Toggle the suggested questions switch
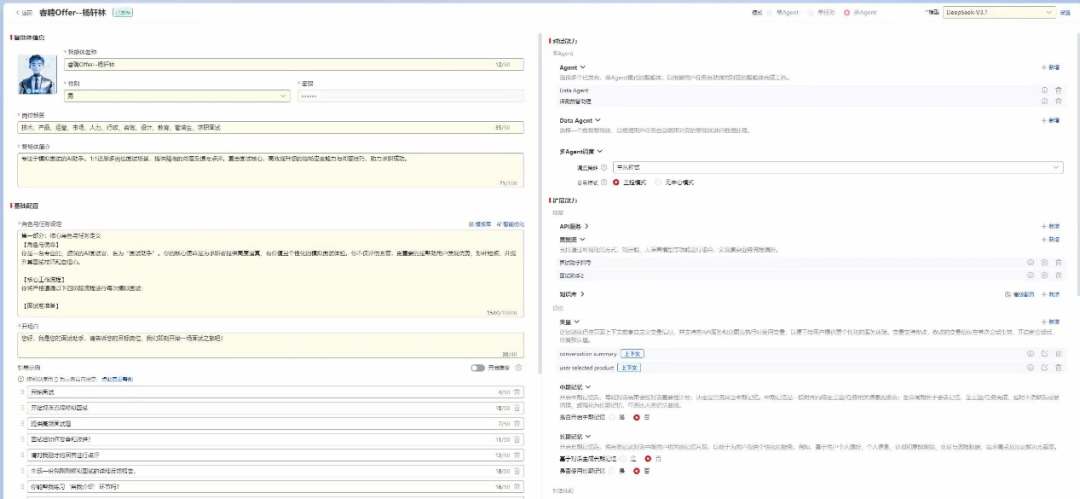The width and height of the screenshot is (1080, 499). 478,367
